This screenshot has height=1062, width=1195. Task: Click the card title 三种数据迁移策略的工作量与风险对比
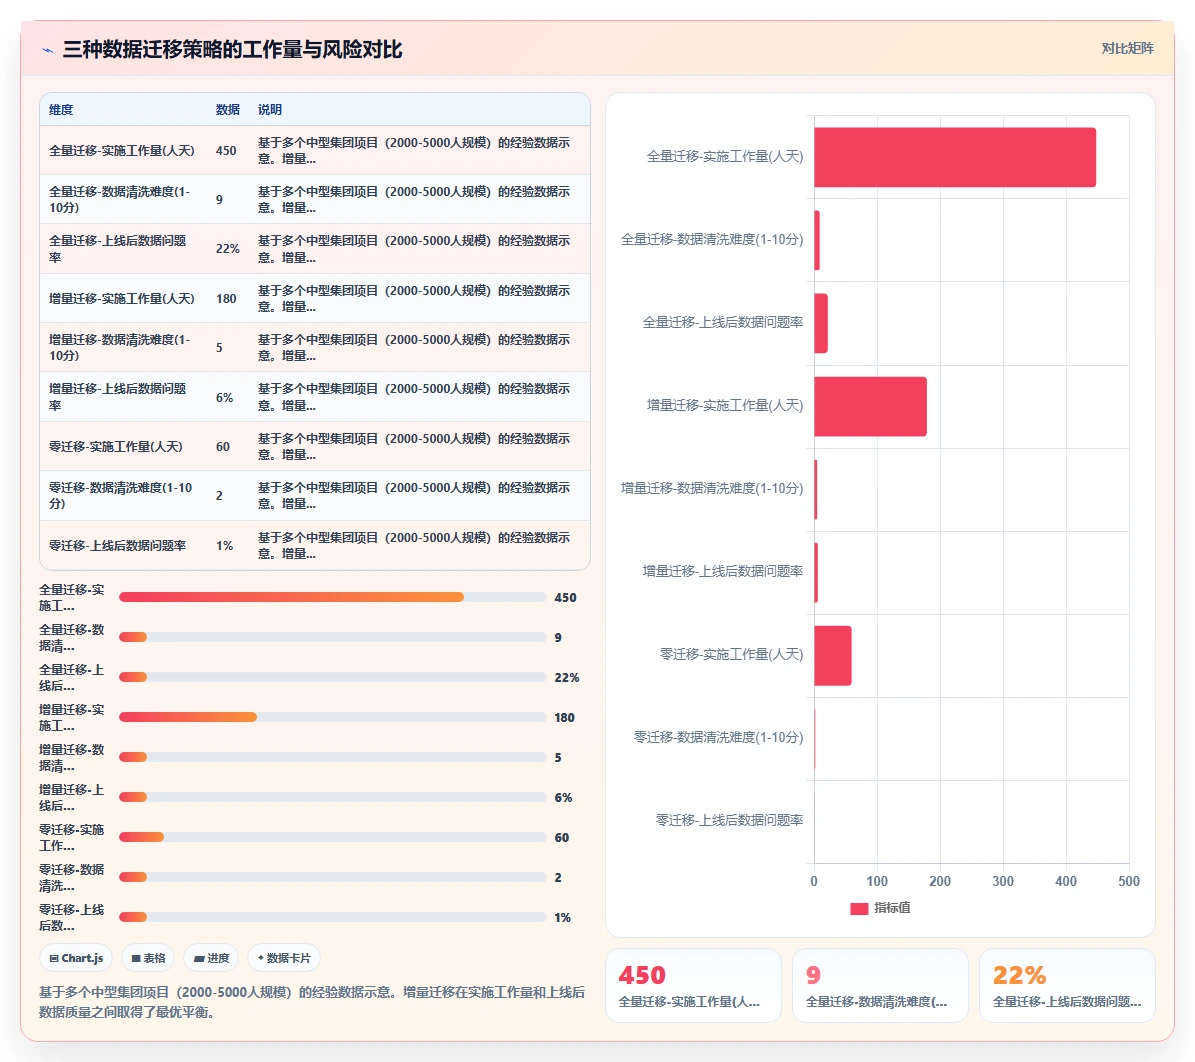pos(232,50)
